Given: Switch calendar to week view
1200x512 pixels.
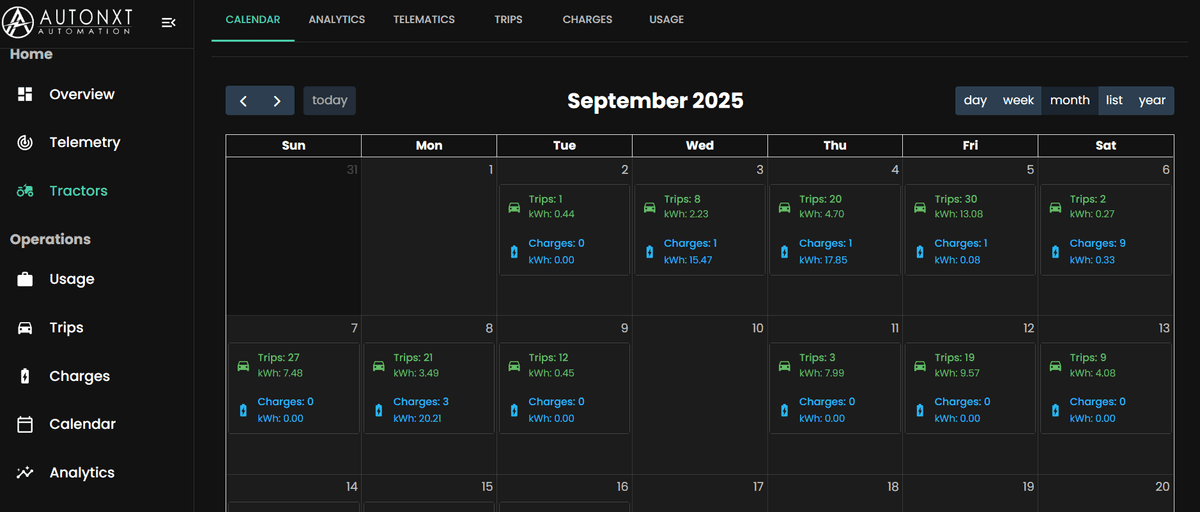Looking at the screenshot, I should coord(1018,100).
